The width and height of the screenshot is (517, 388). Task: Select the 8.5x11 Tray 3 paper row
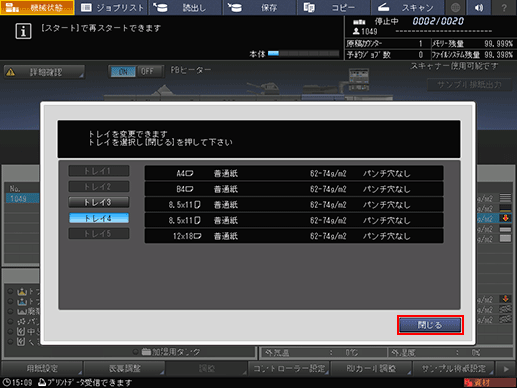(x=294, y=205)
